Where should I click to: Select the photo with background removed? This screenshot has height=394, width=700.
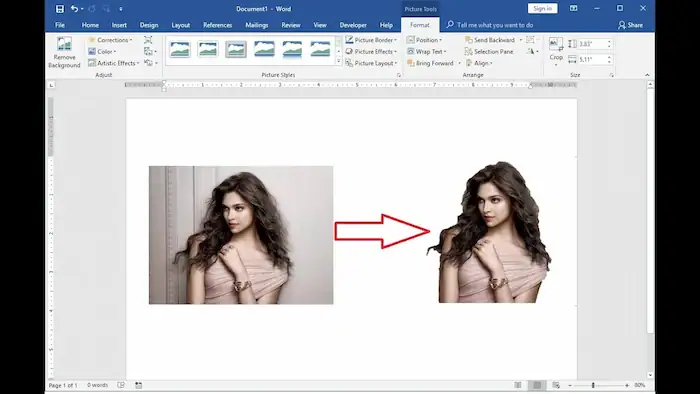tap(490, 232)
